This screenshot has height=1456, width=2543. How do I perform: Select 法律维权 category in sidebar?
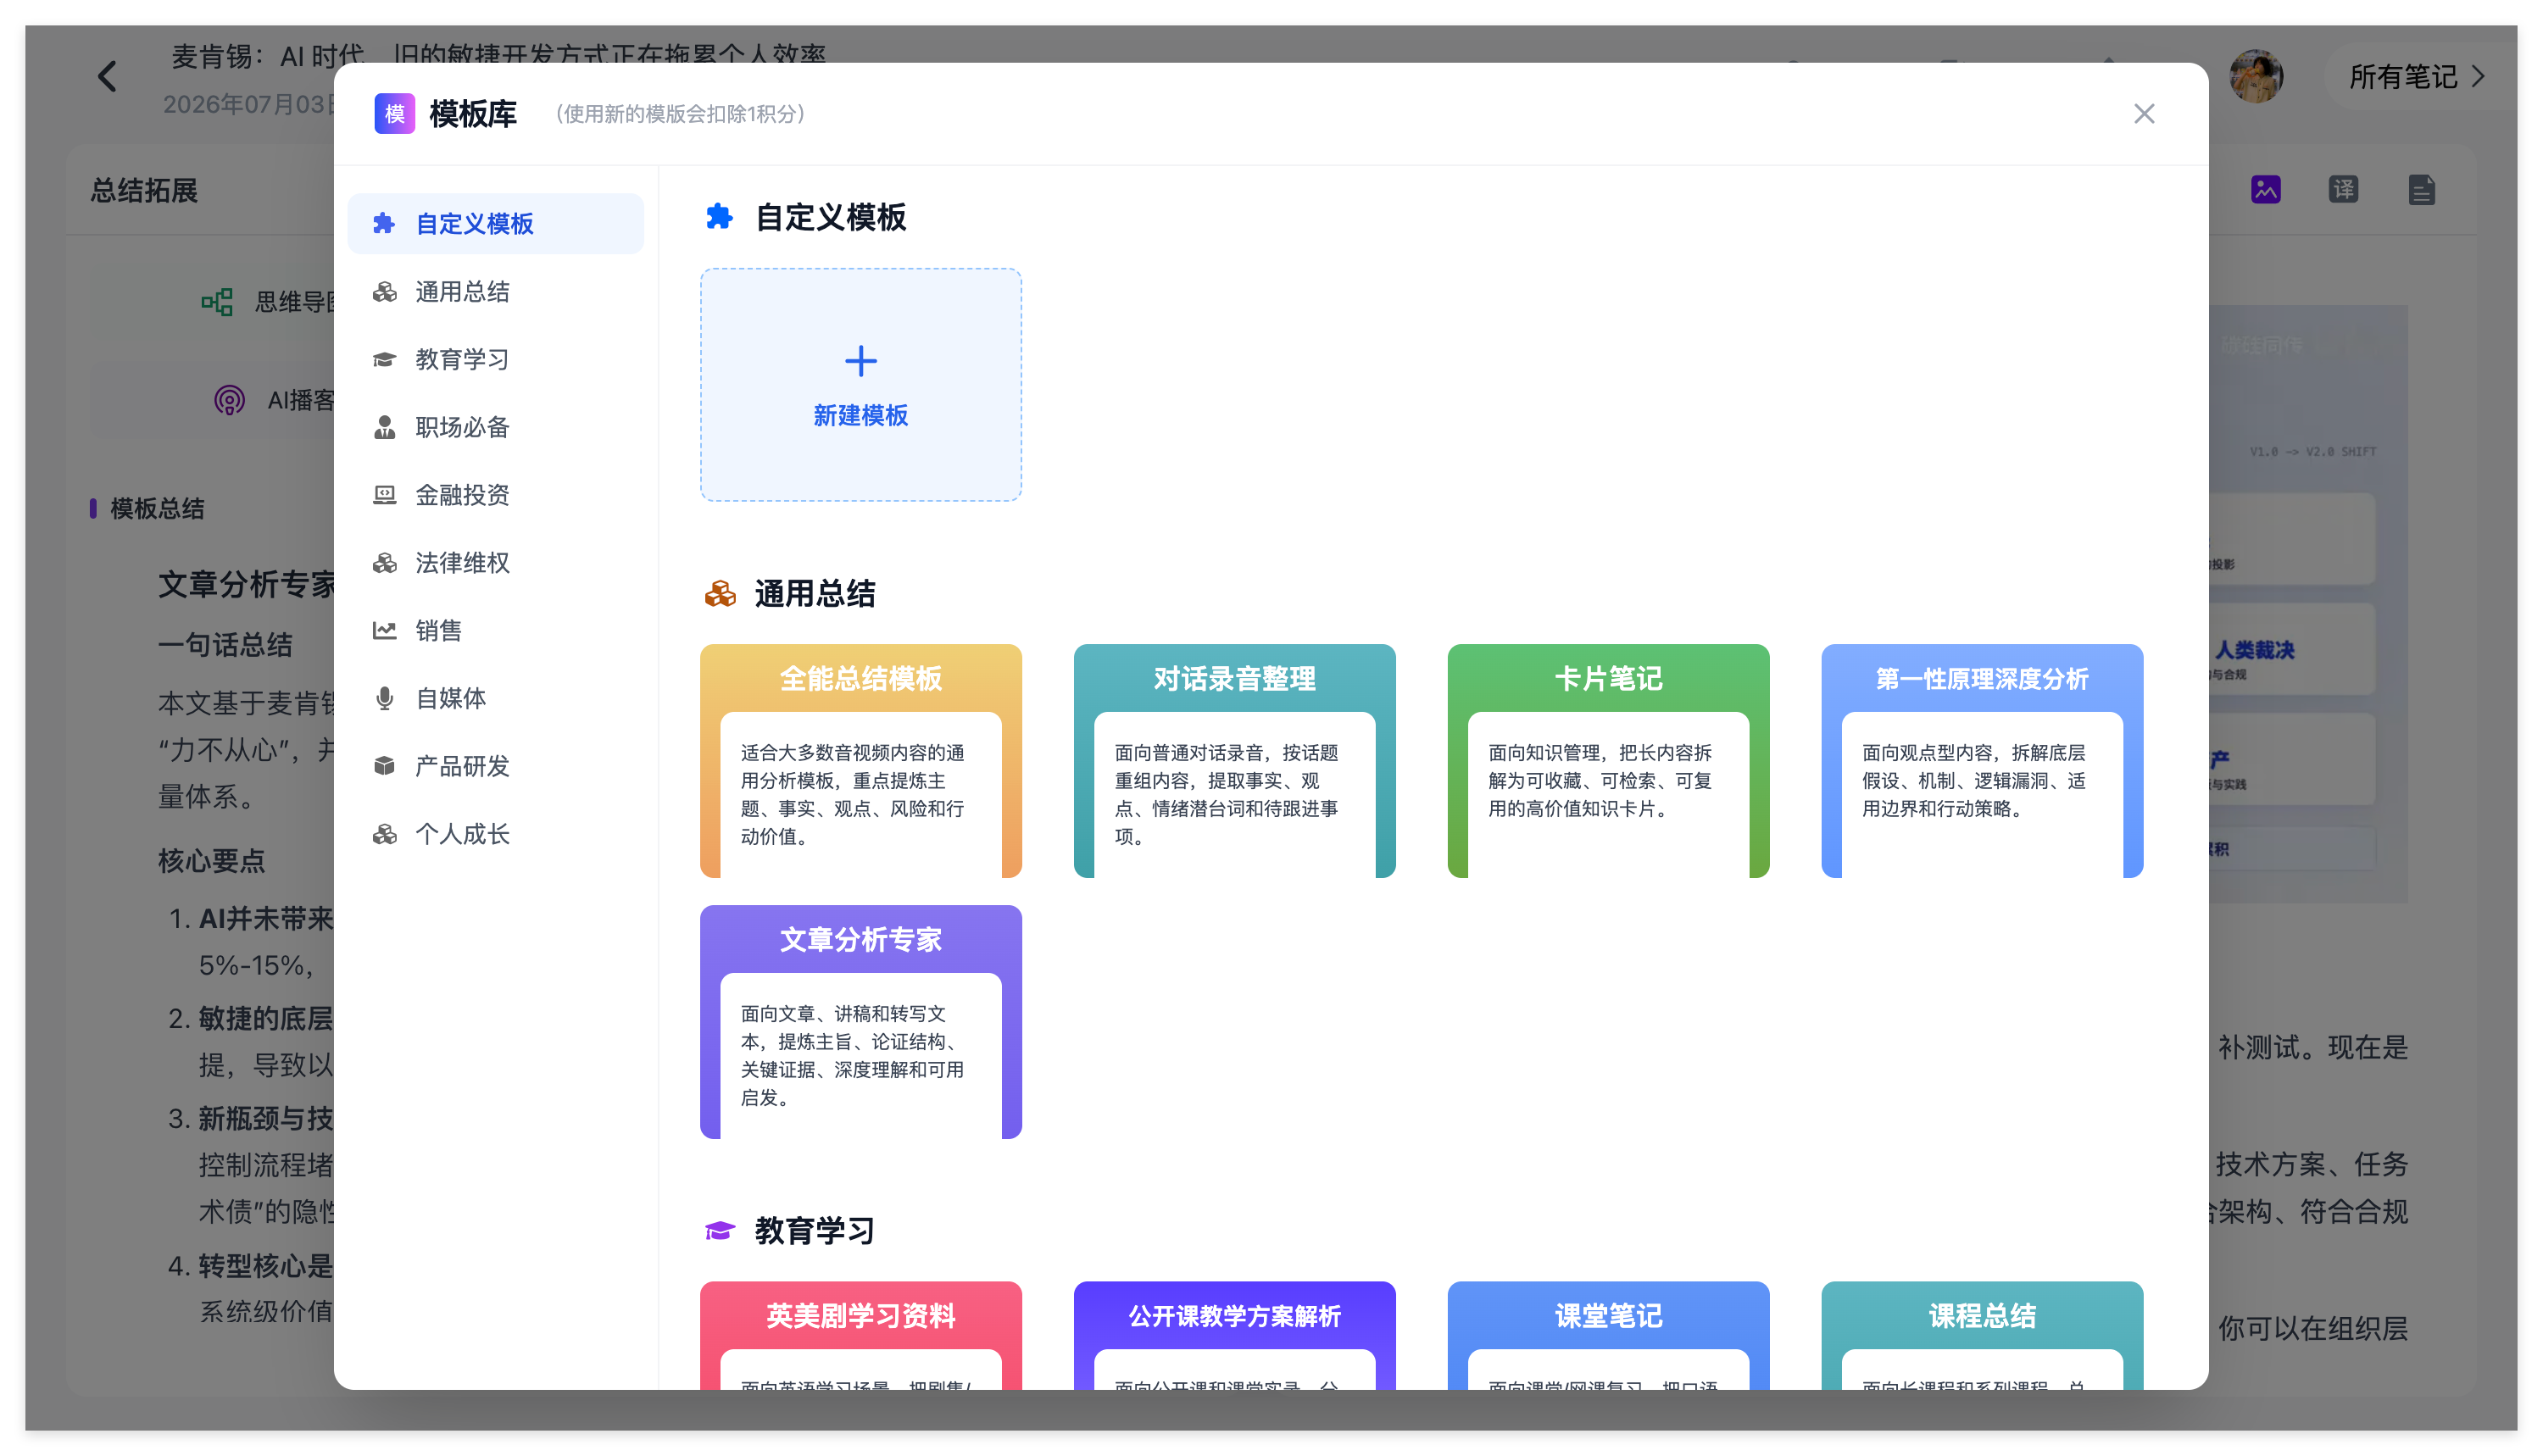tap(495, 563)
